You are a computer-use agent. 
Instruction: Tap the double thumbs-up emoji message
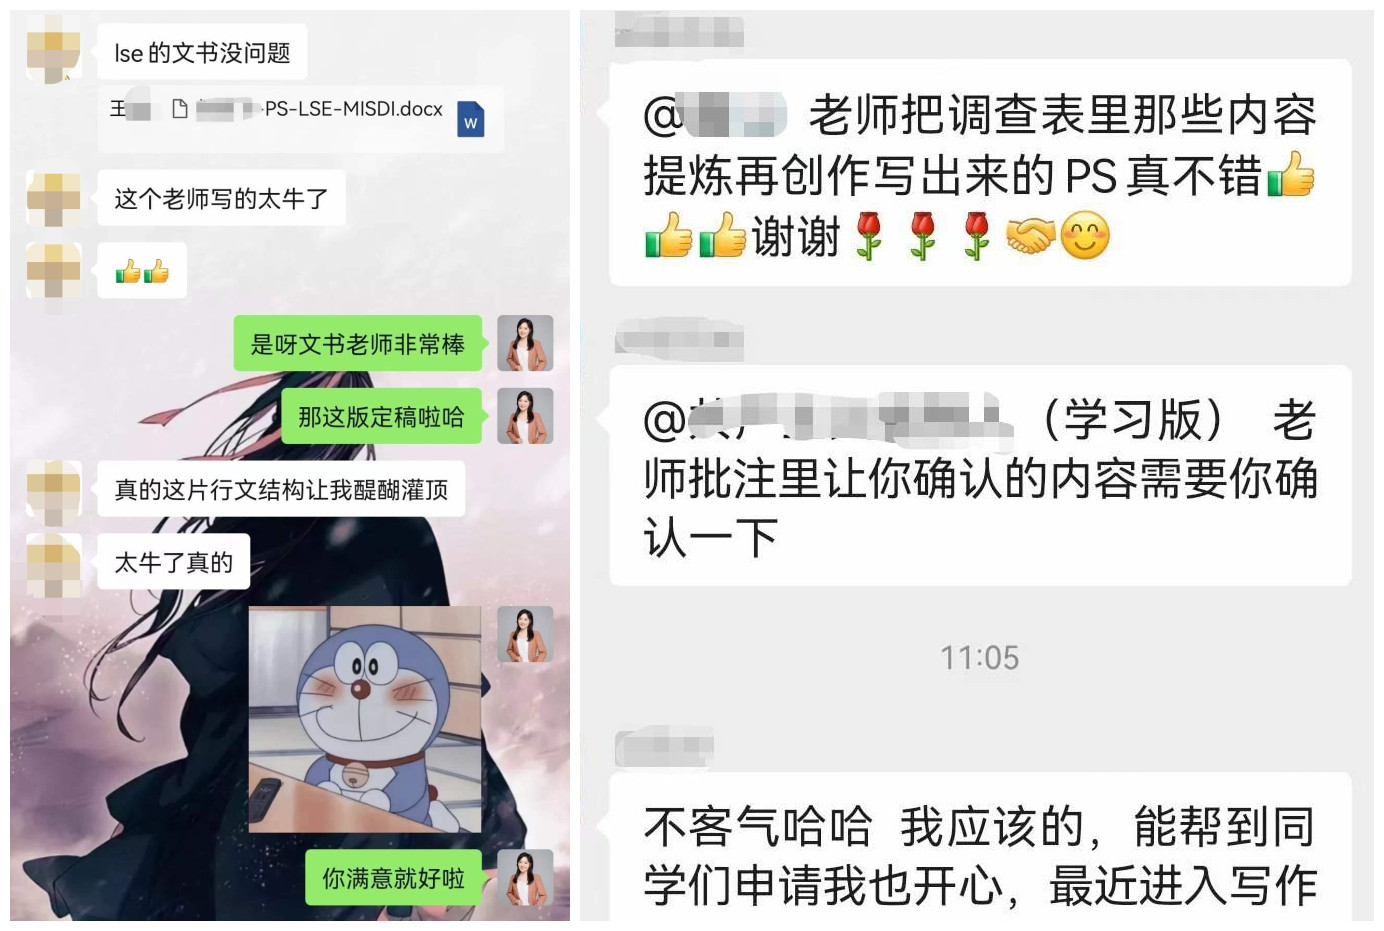[x=142, y=270]
